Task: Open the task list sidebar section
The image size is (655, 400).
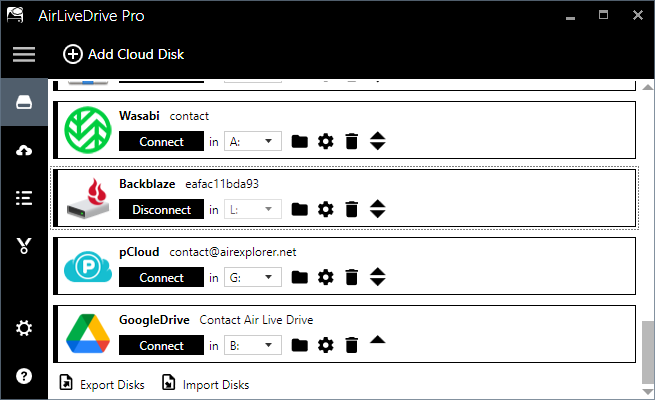Action: pyautogui.click(x=24, y=198)
